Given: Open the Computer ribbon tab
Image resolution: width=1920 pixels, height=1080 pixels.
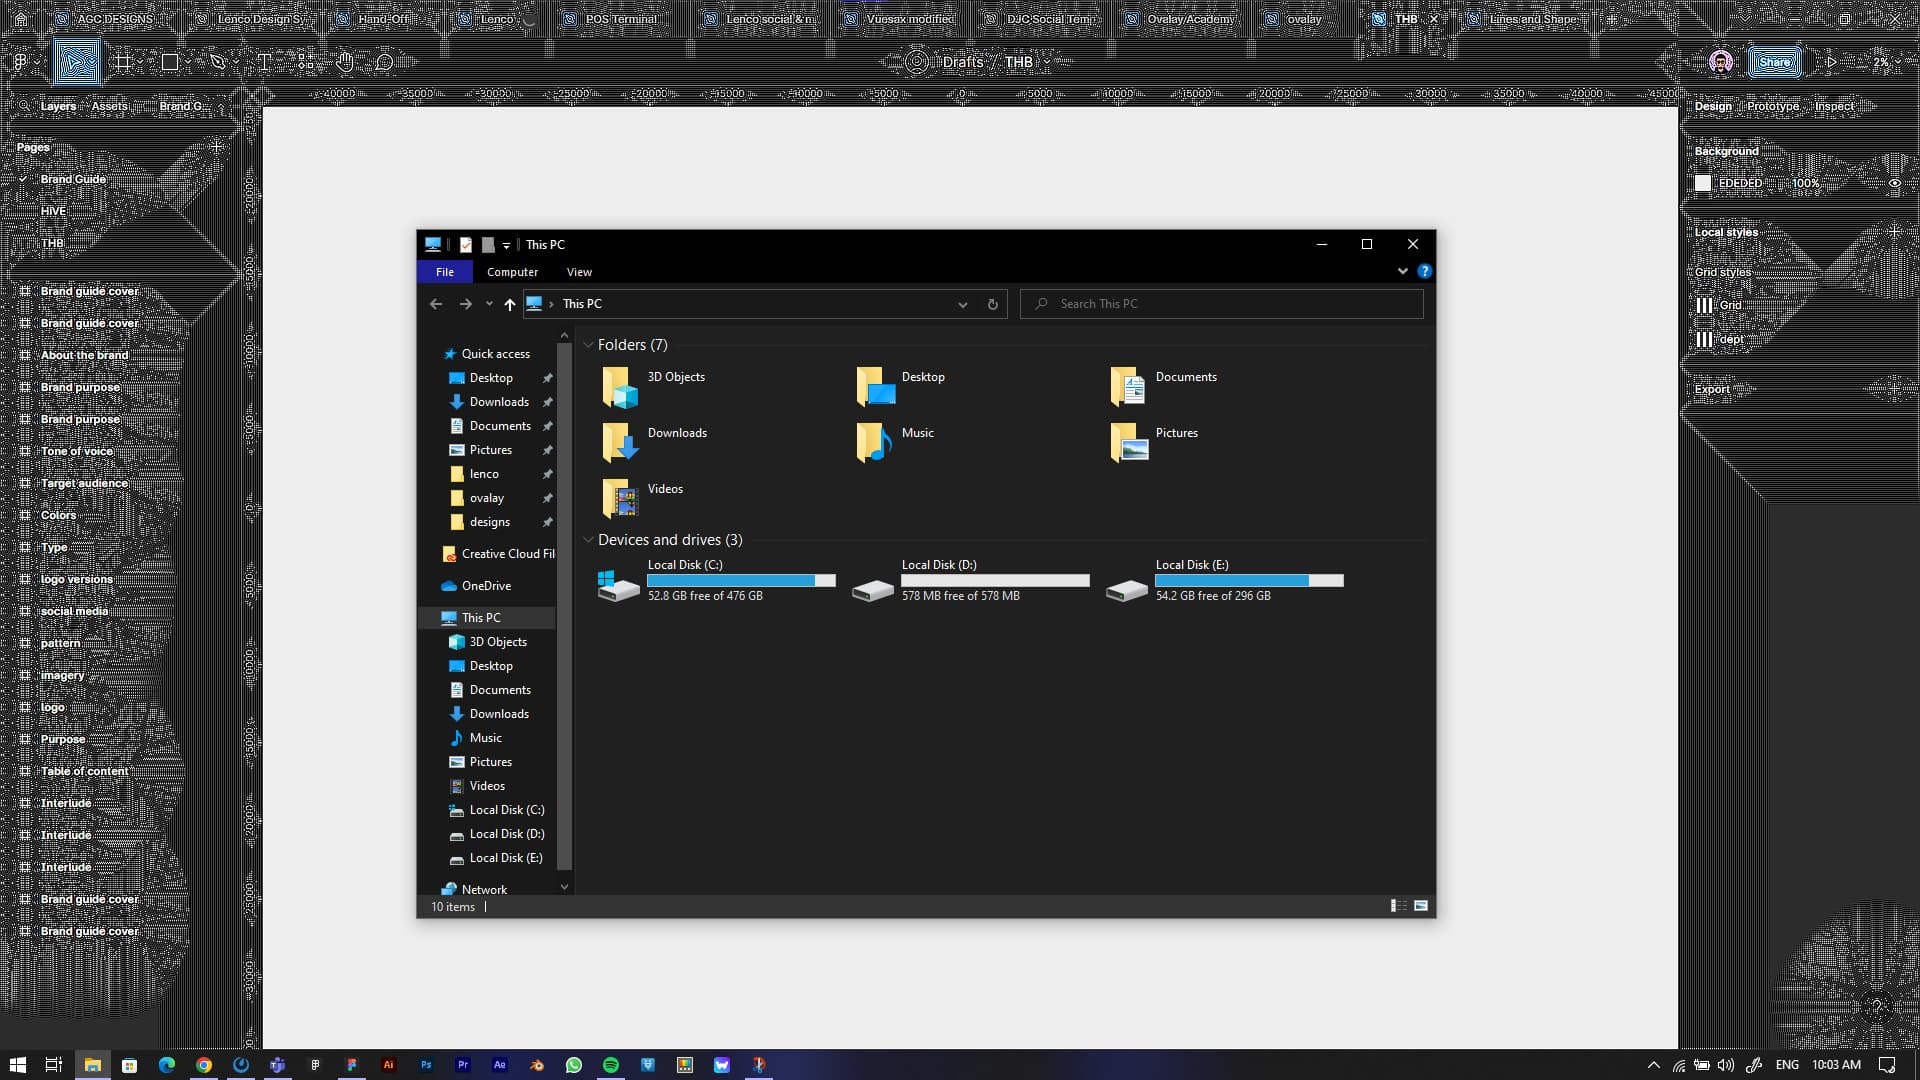Looking at the screenshot, I should point(512,272).
